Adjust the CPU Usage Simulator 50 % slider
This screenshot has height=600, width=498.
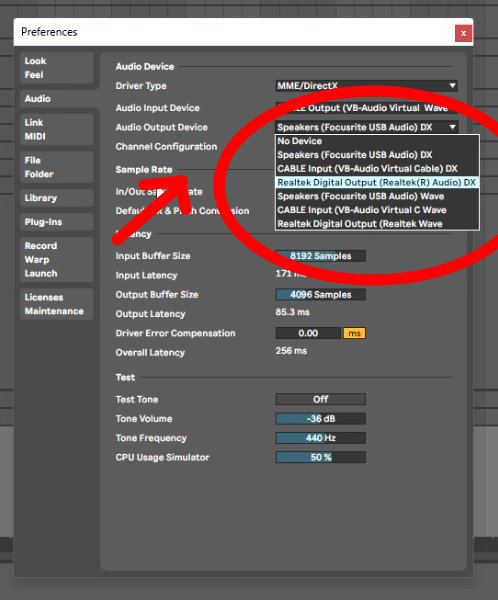(x=320, y=457)
